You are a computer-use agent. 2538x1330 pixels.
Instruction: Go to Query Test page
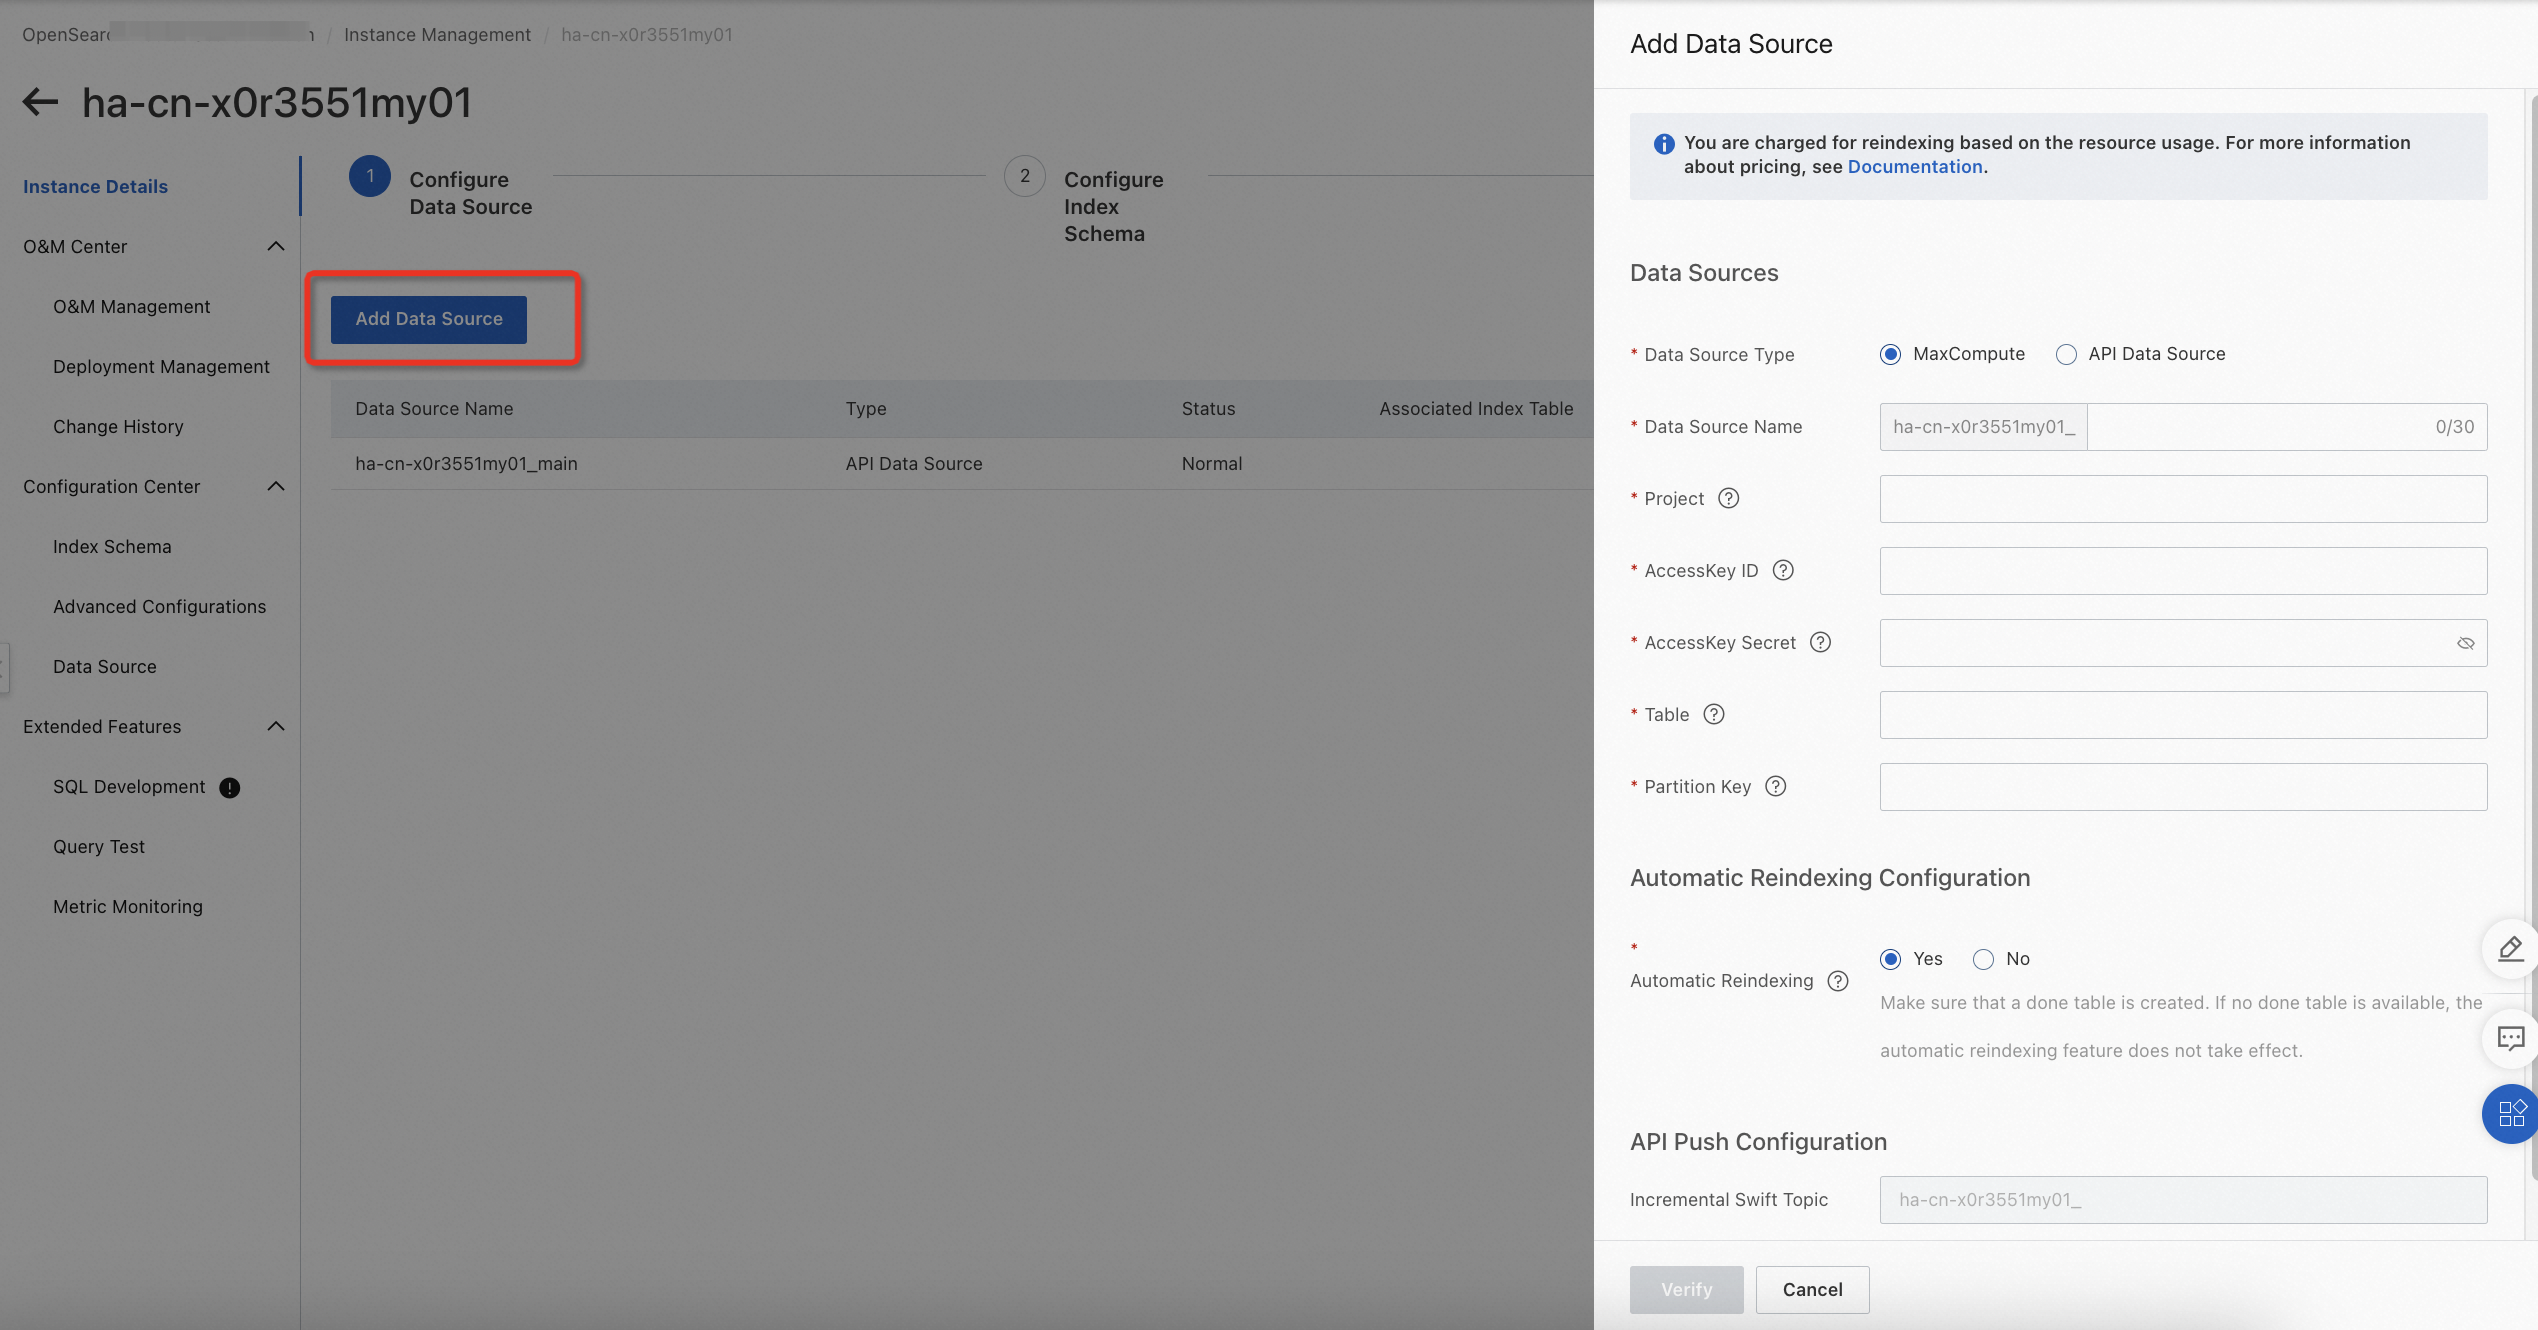click(99, 847)
